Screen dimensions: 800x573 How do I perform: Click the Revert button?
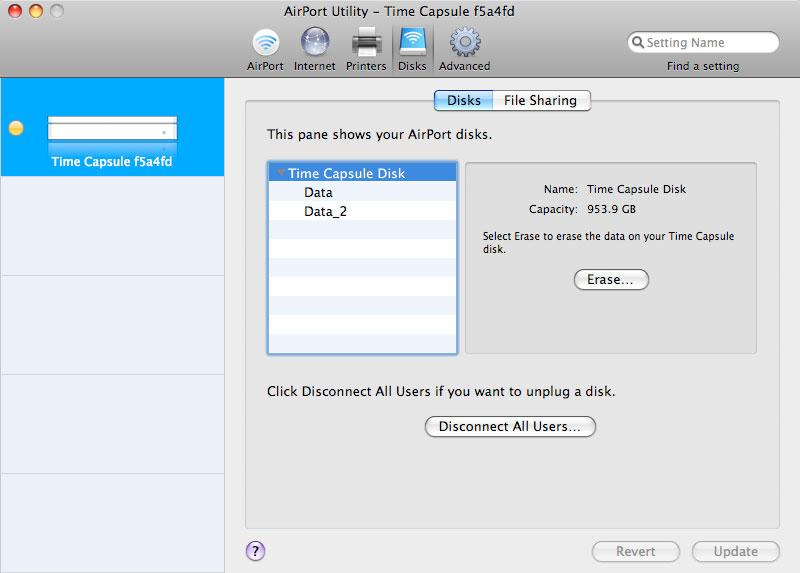[636, 552]
